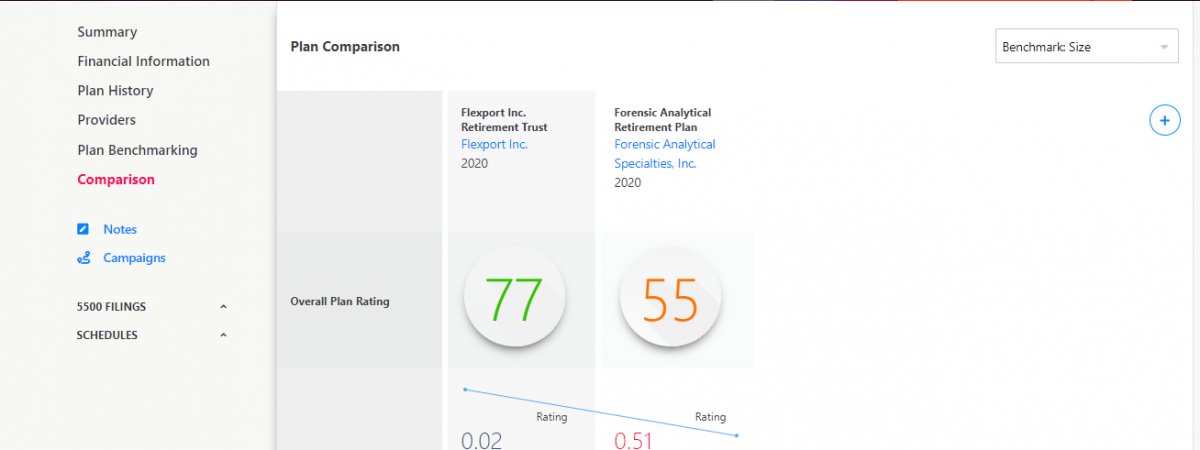
Task: Open the Campaigns link
Action: coord(134,258)
